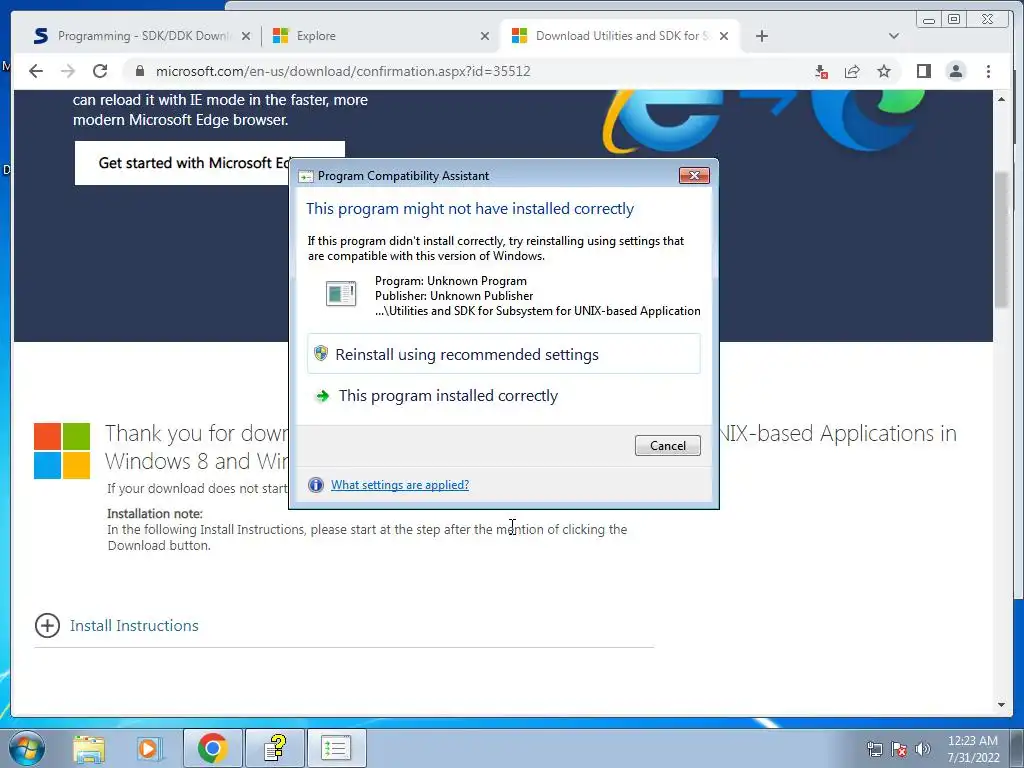The width and height of the screenshot is (1024, 768).
Task: Toggle the Chrome side panel
Action: pyautogui.click(x=923, y=71)
